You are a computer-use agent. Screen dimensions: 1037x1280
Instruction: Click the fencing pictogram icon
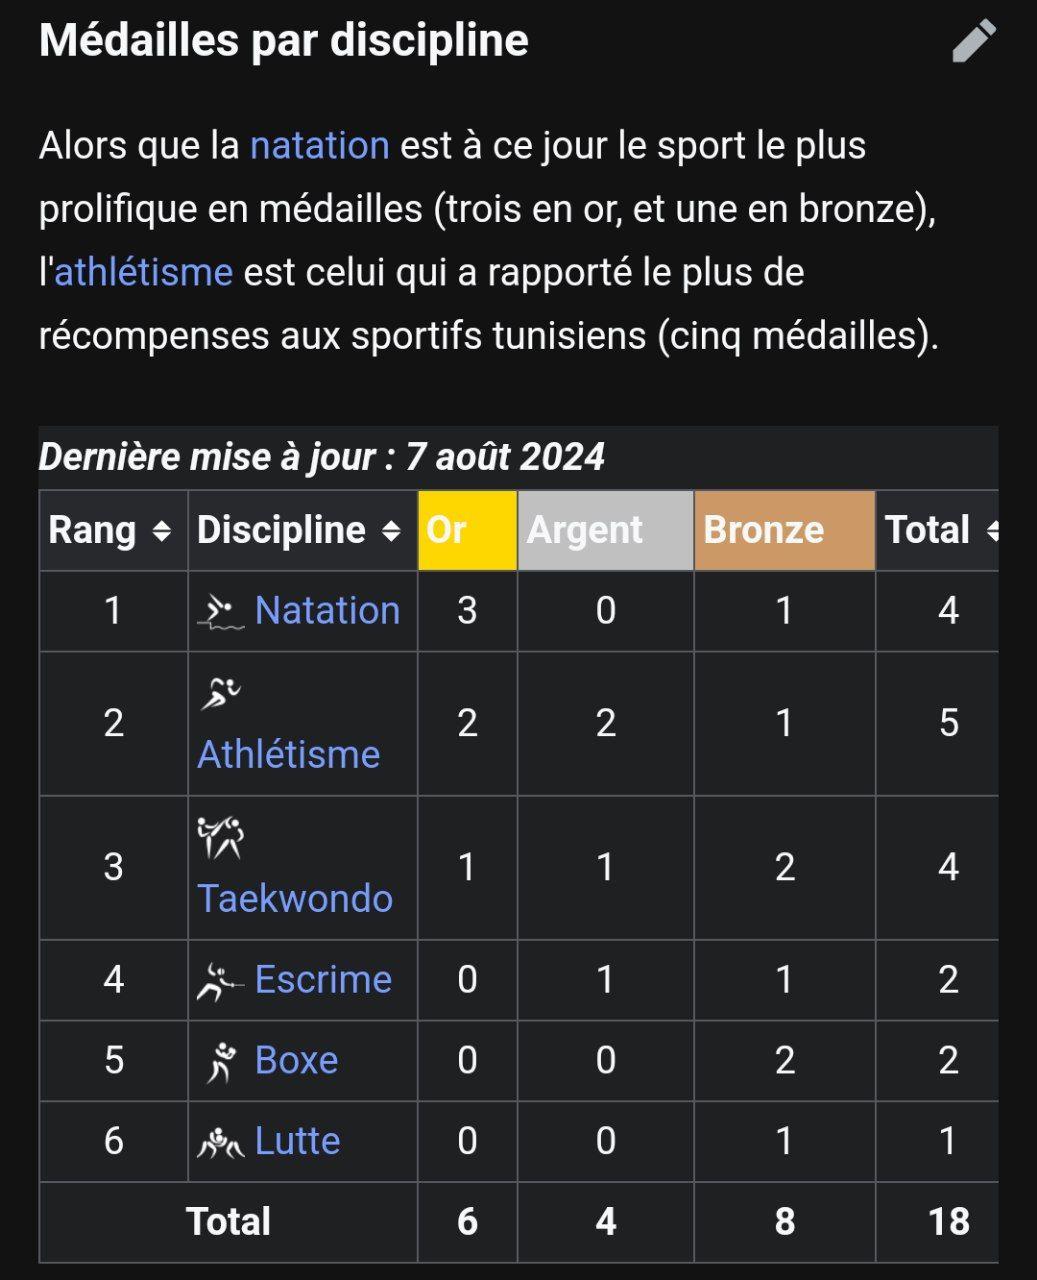tap(221, 981)
